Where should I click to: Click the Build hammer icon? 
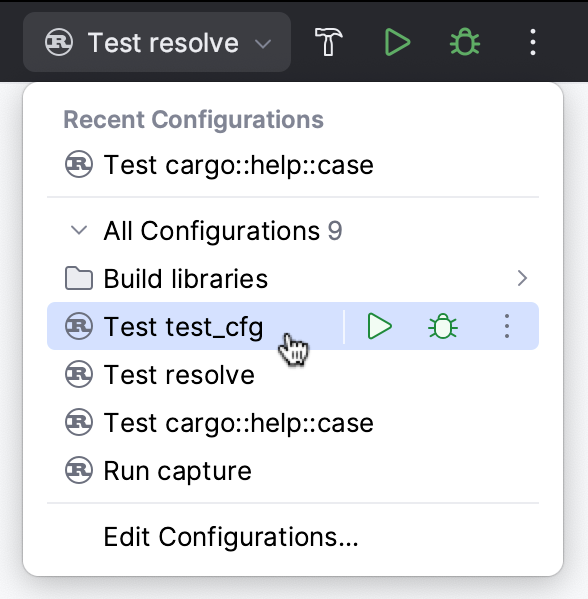(328, 42)
